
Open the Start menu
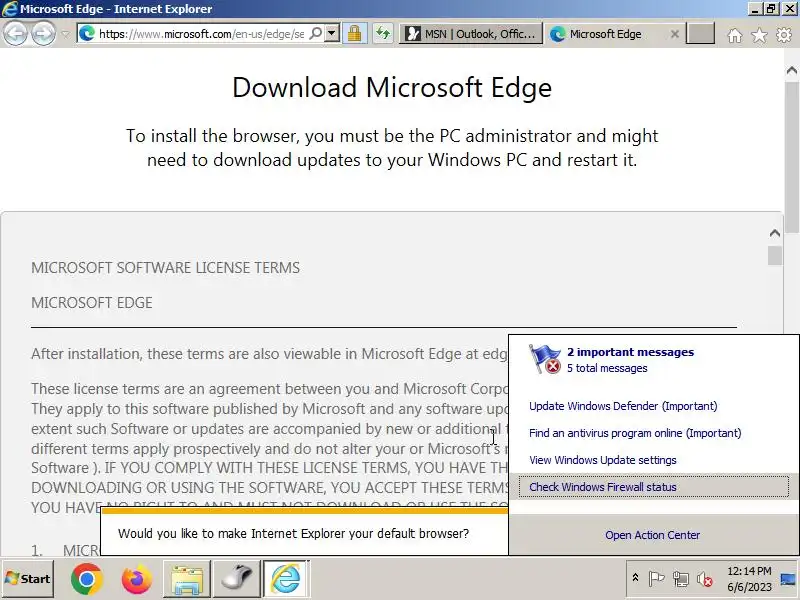[x=28, y=579]
